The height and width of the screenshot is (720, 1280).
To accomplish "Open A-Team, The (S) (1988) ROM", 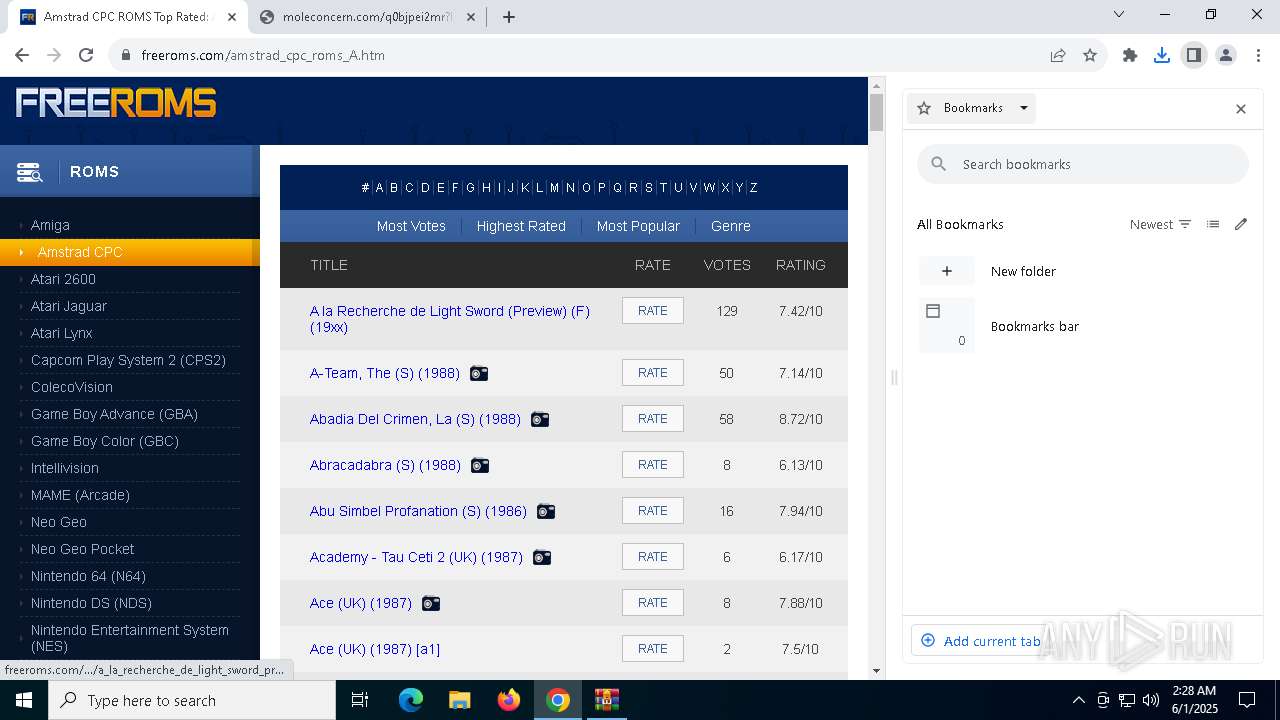I will click(385, 373).
